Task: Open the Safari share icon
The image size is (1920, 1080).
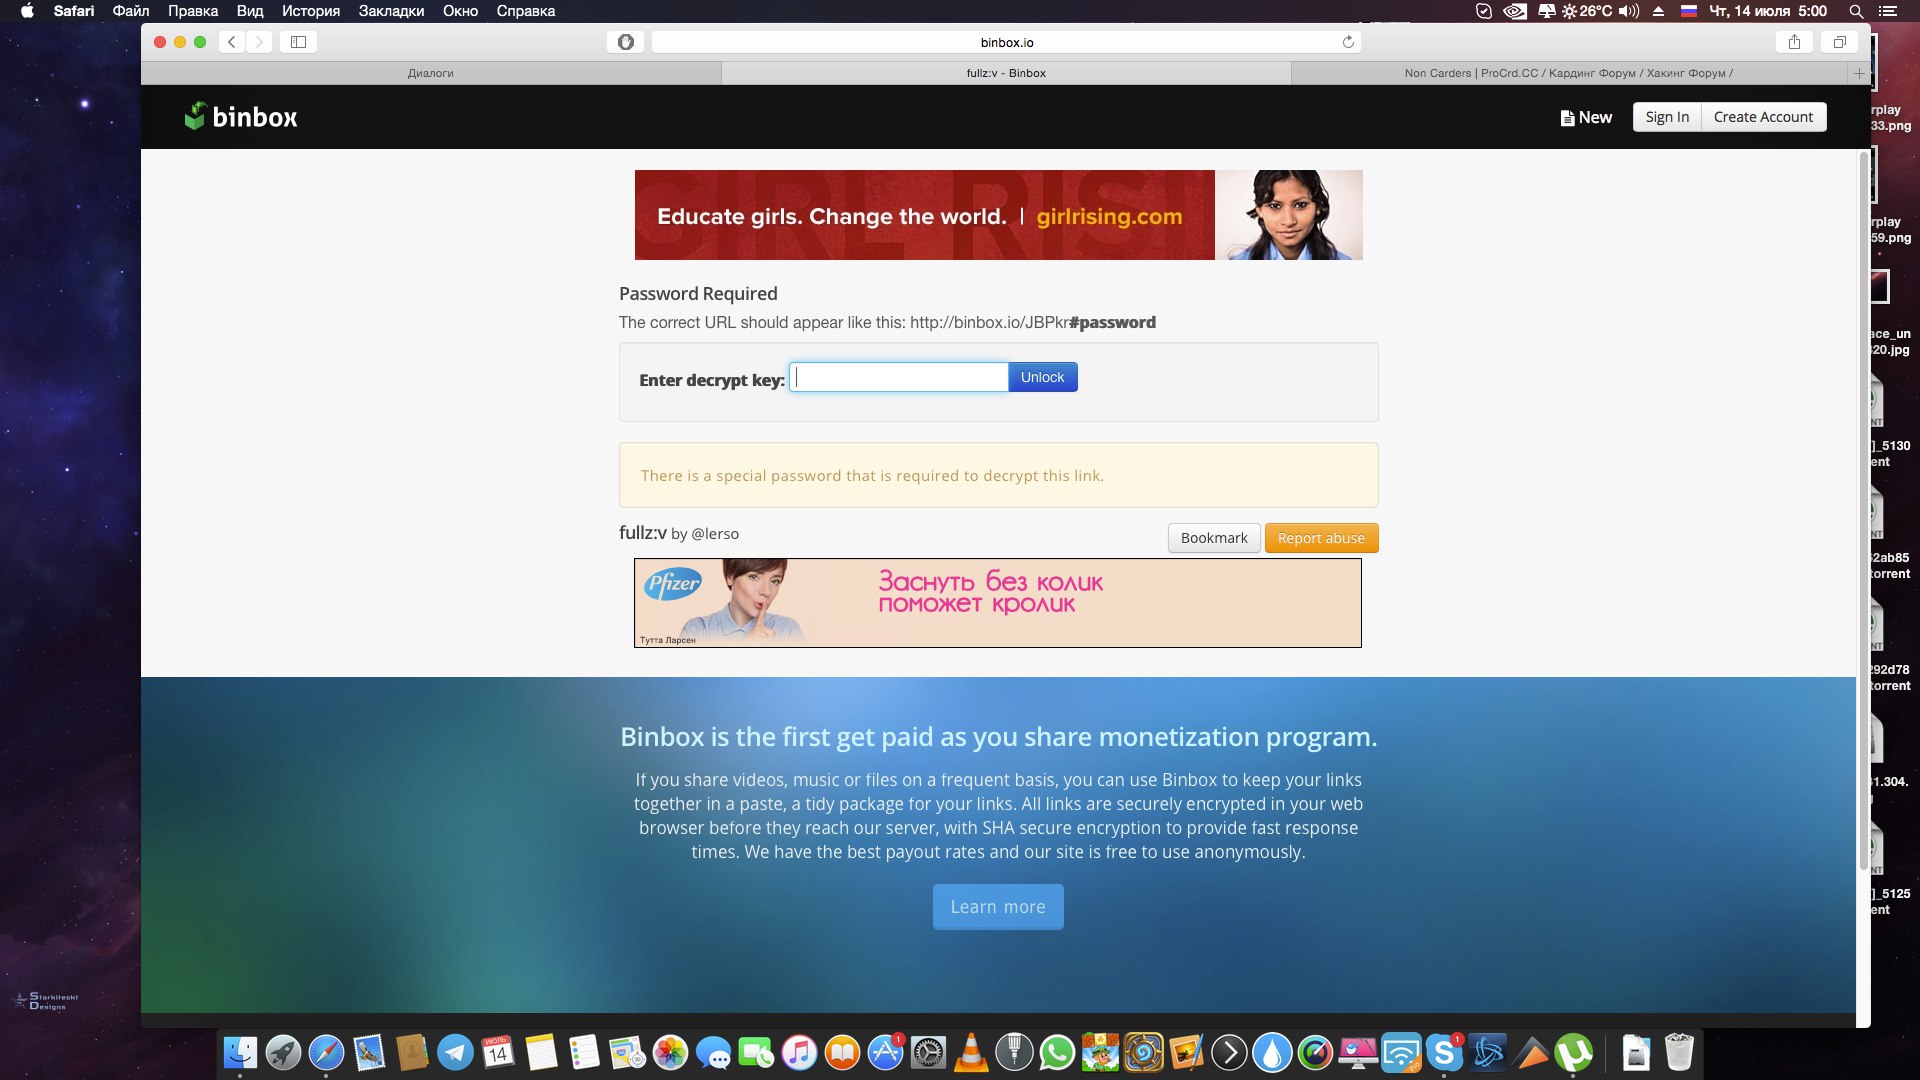Action: (1794, 42)
